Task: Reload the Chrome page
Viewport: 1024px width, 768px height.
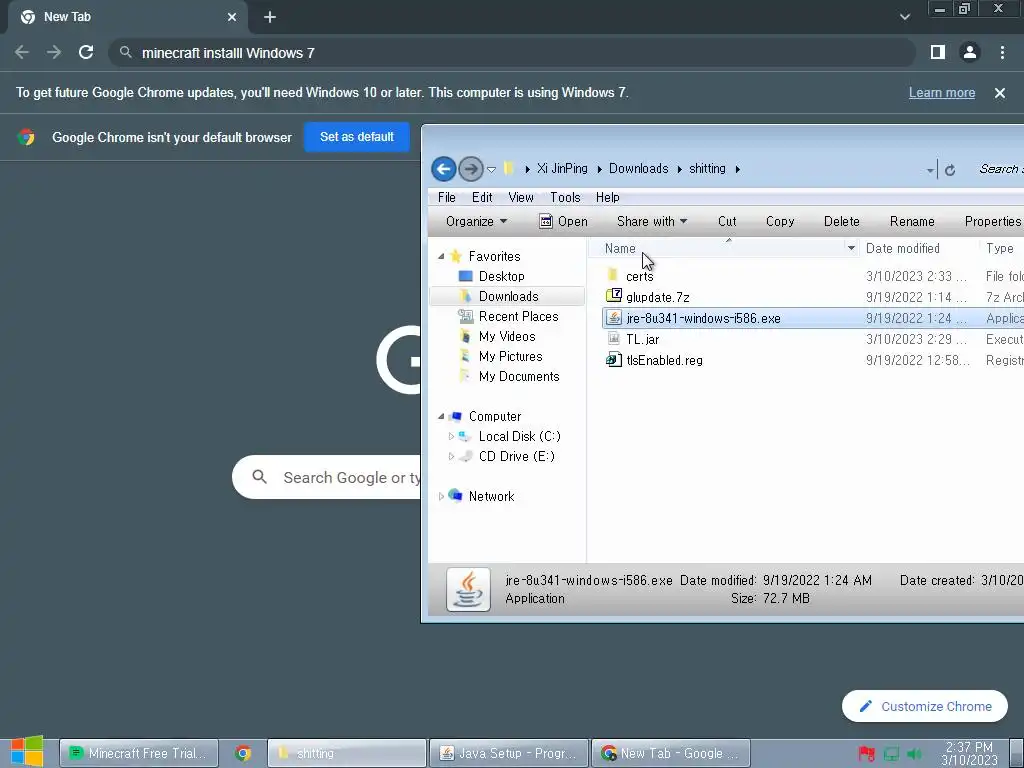Action: pos(86,52)
